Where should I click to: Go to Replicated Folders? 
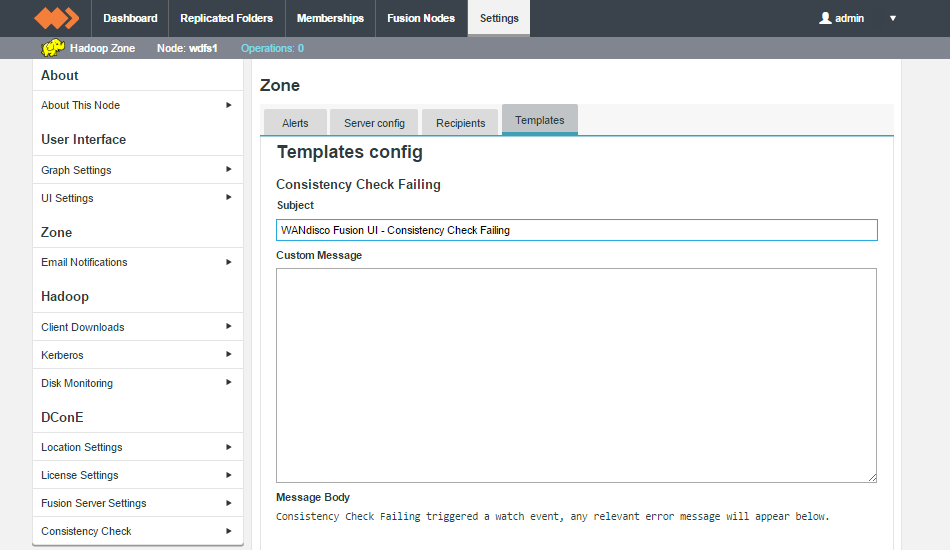click(x=227, y=18)
